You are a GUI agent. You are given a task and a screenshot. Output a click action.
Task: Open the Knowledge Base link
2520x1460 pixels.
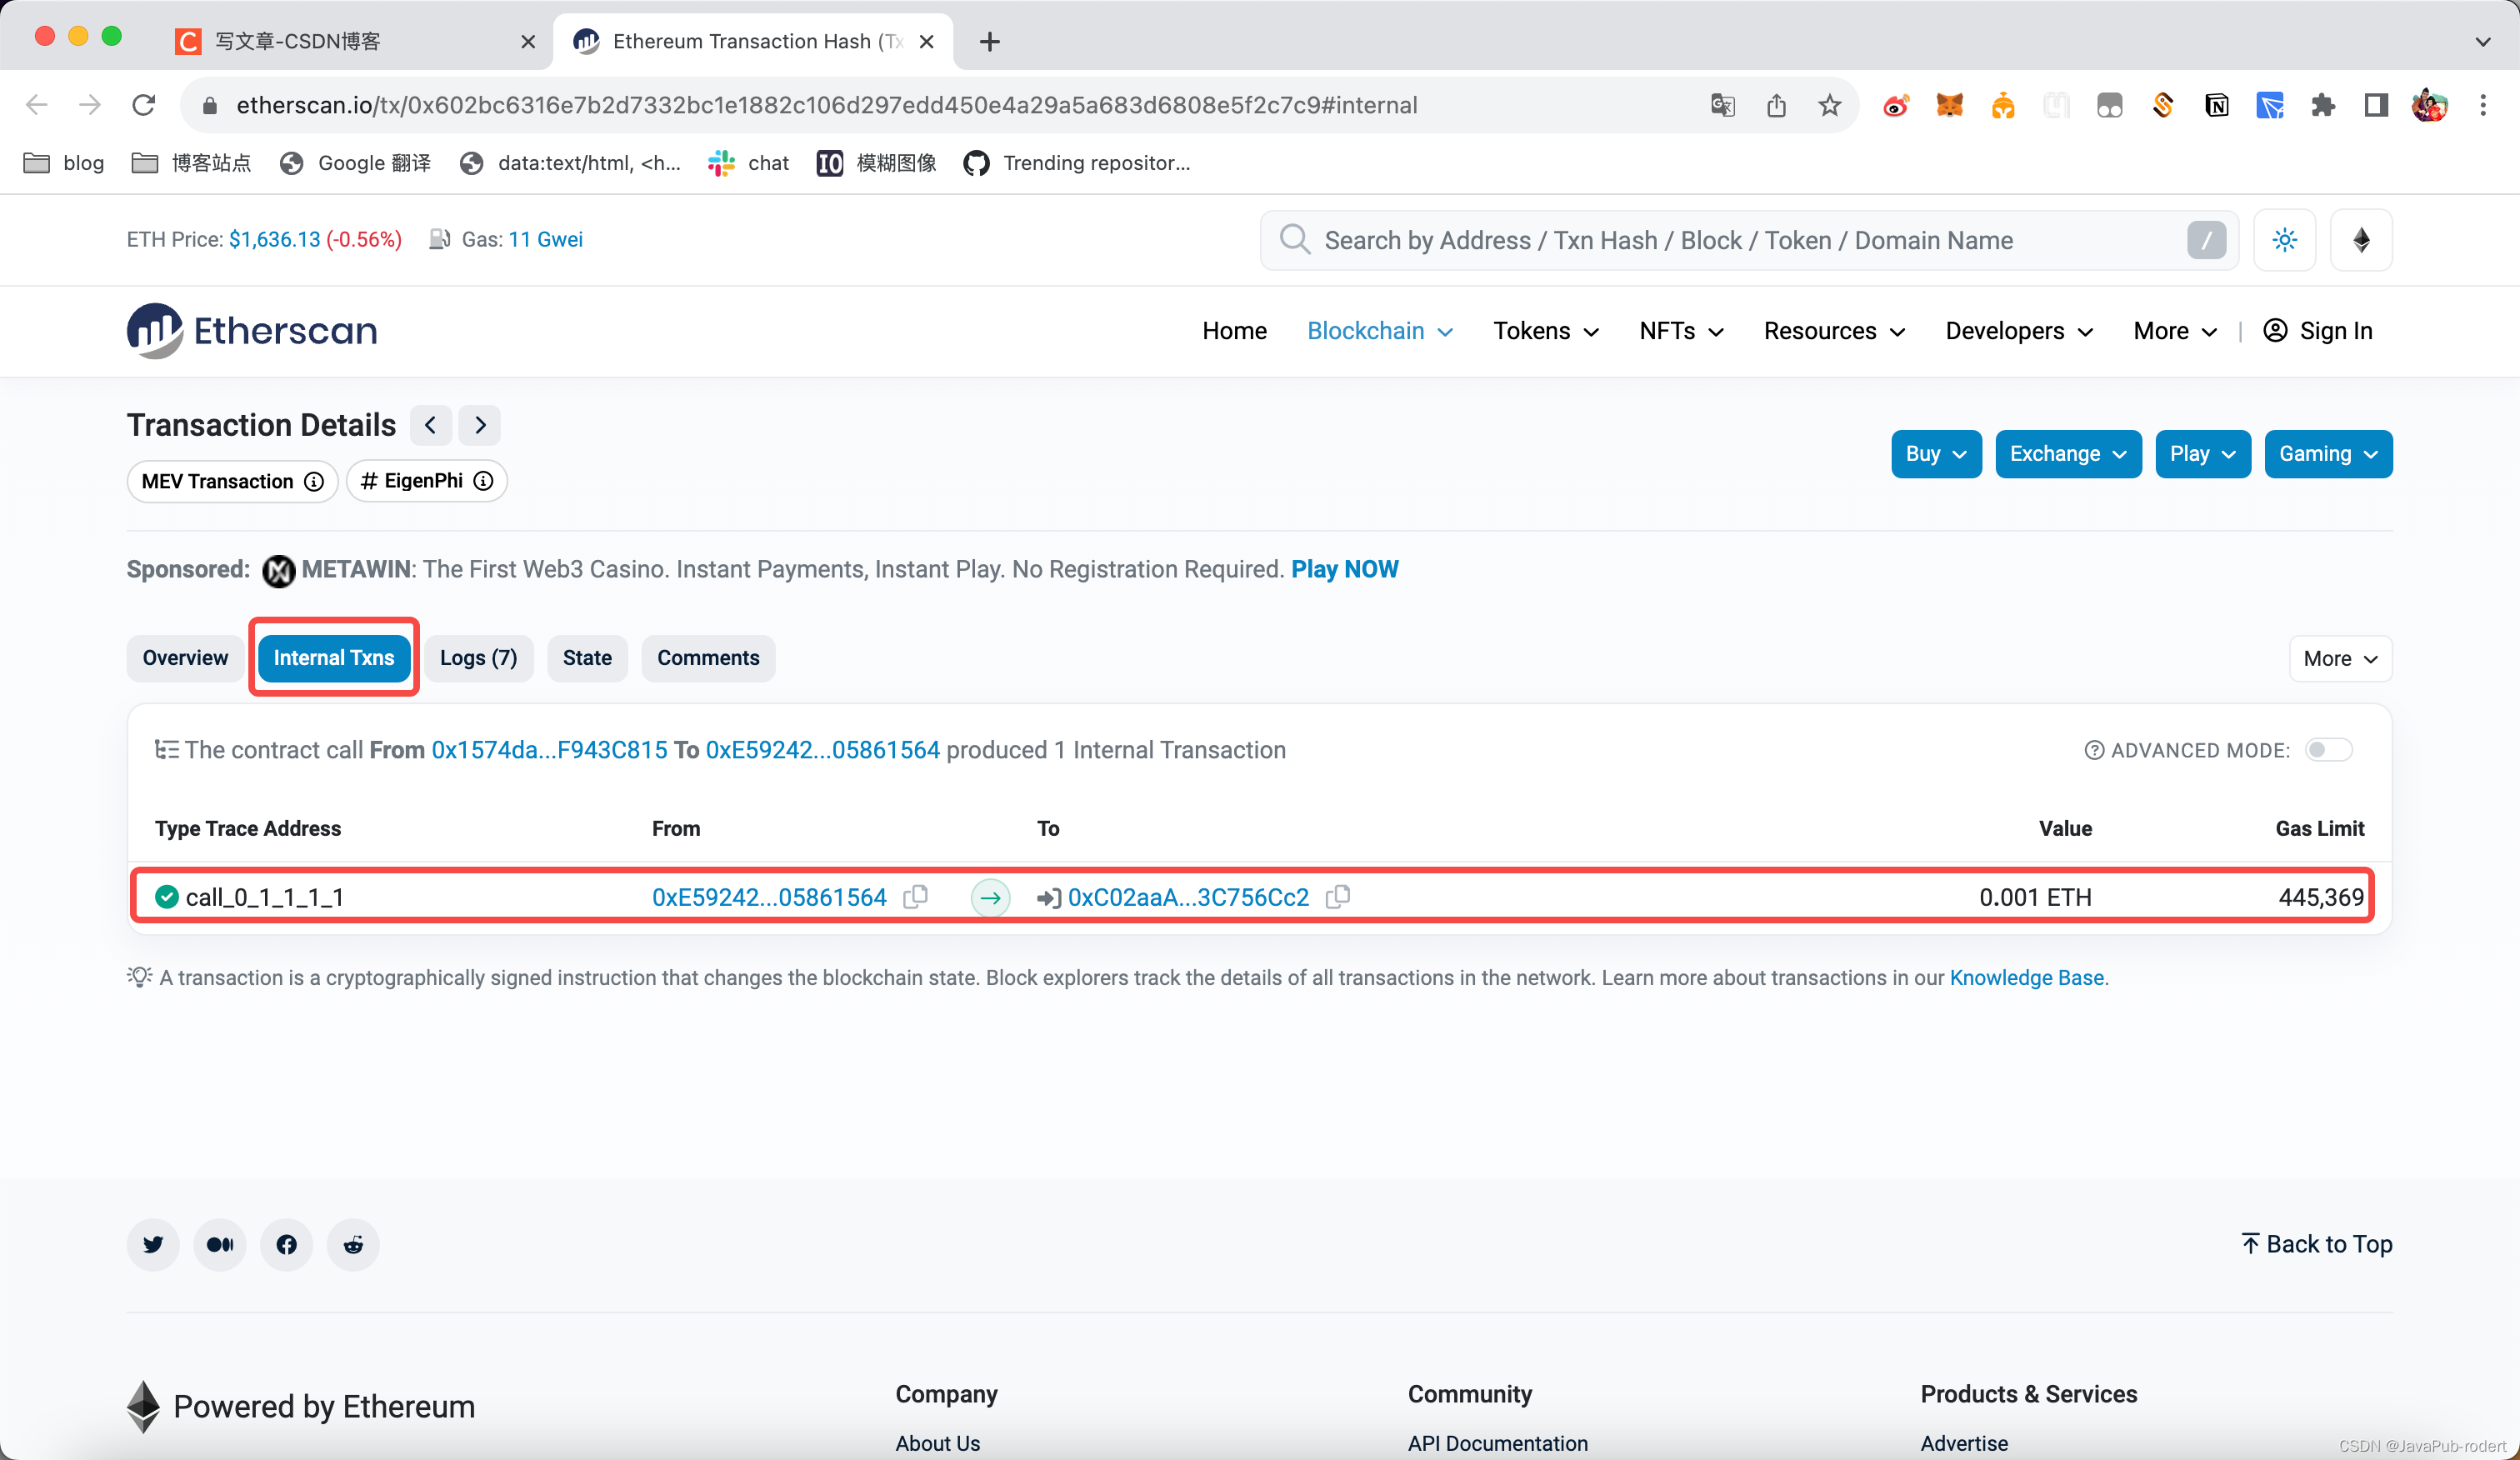pos(2026,977)
